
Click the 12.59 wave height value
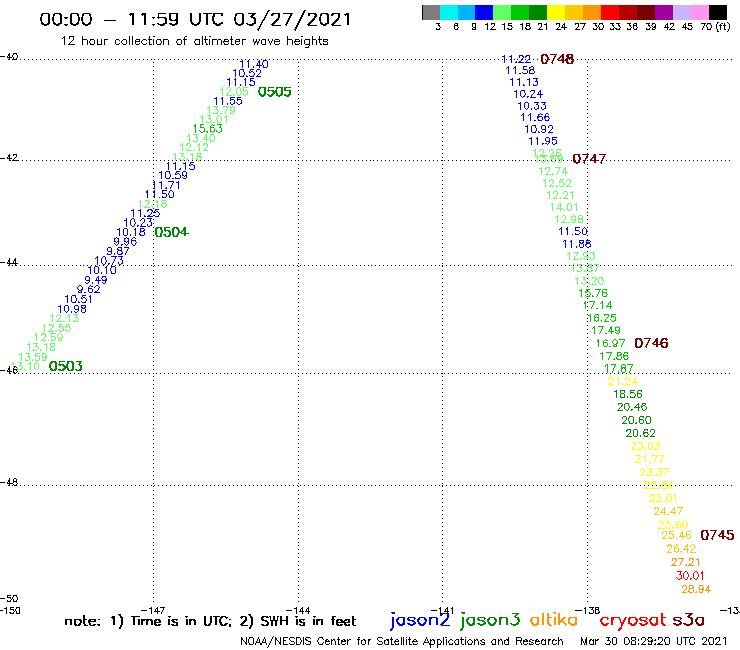tap(48, 337)
